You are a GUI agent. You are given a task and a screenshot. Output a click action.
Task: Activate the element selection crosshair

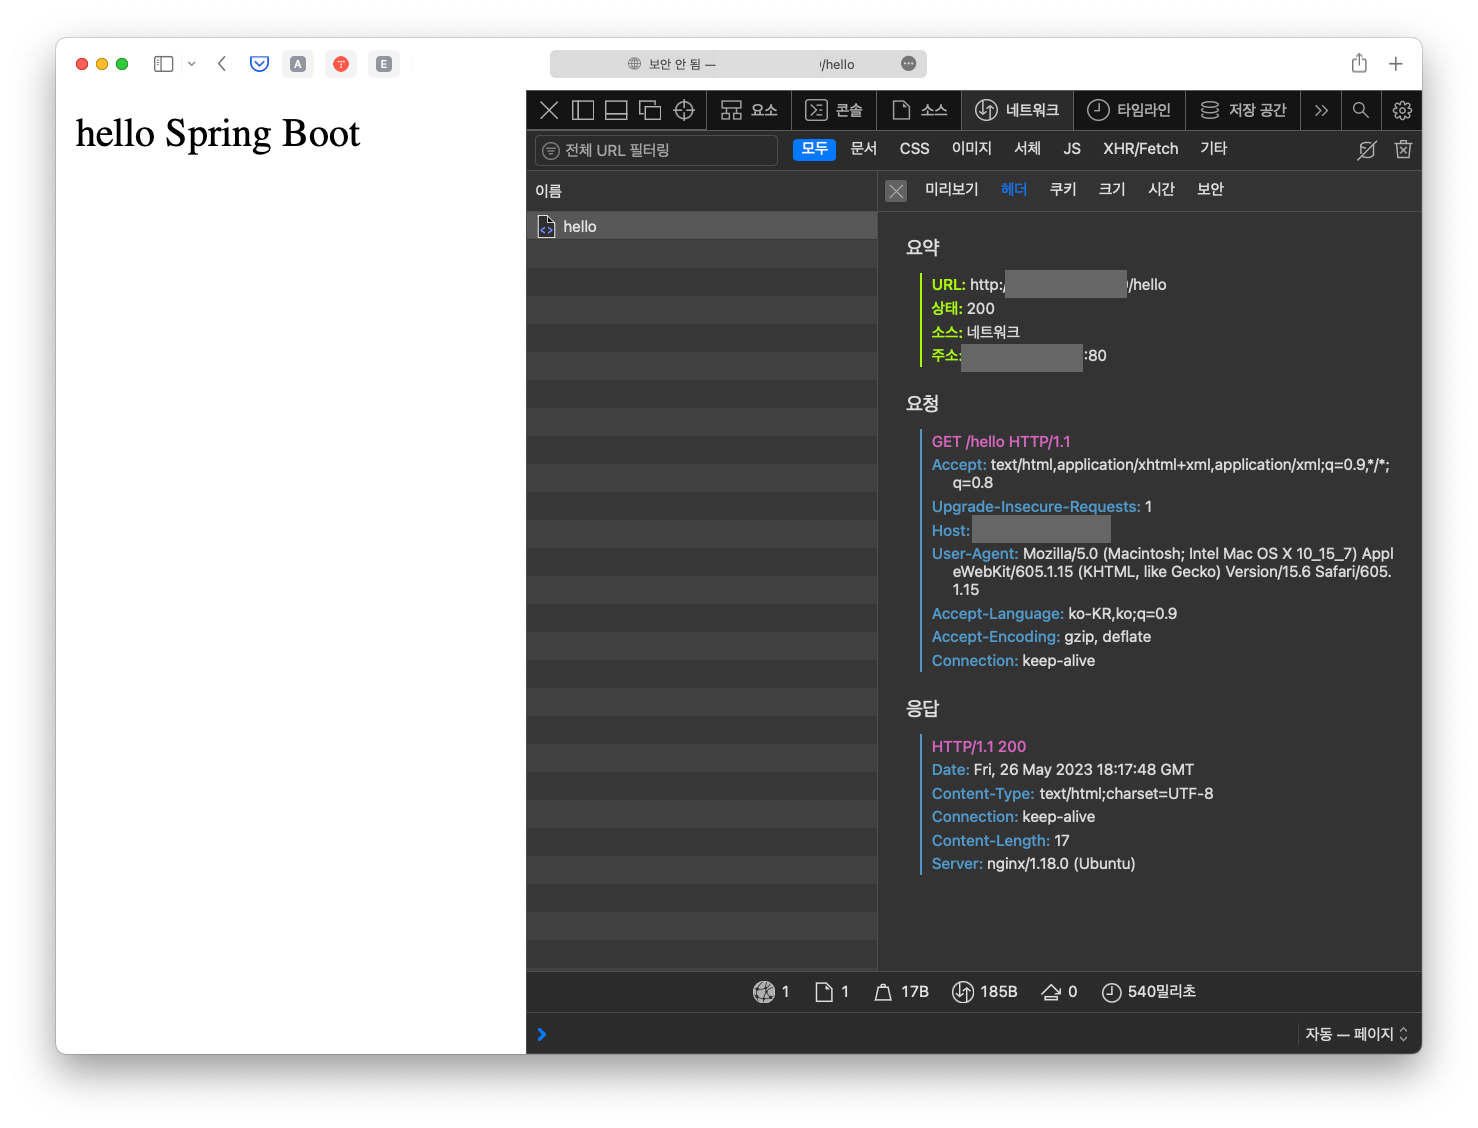[684, 110]
